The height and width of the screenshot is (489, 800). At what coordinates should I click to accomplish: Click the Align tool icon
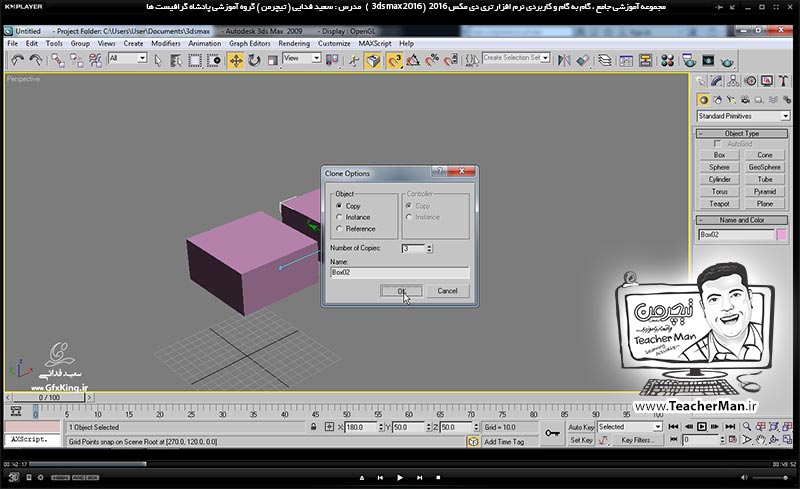[583, 61]
